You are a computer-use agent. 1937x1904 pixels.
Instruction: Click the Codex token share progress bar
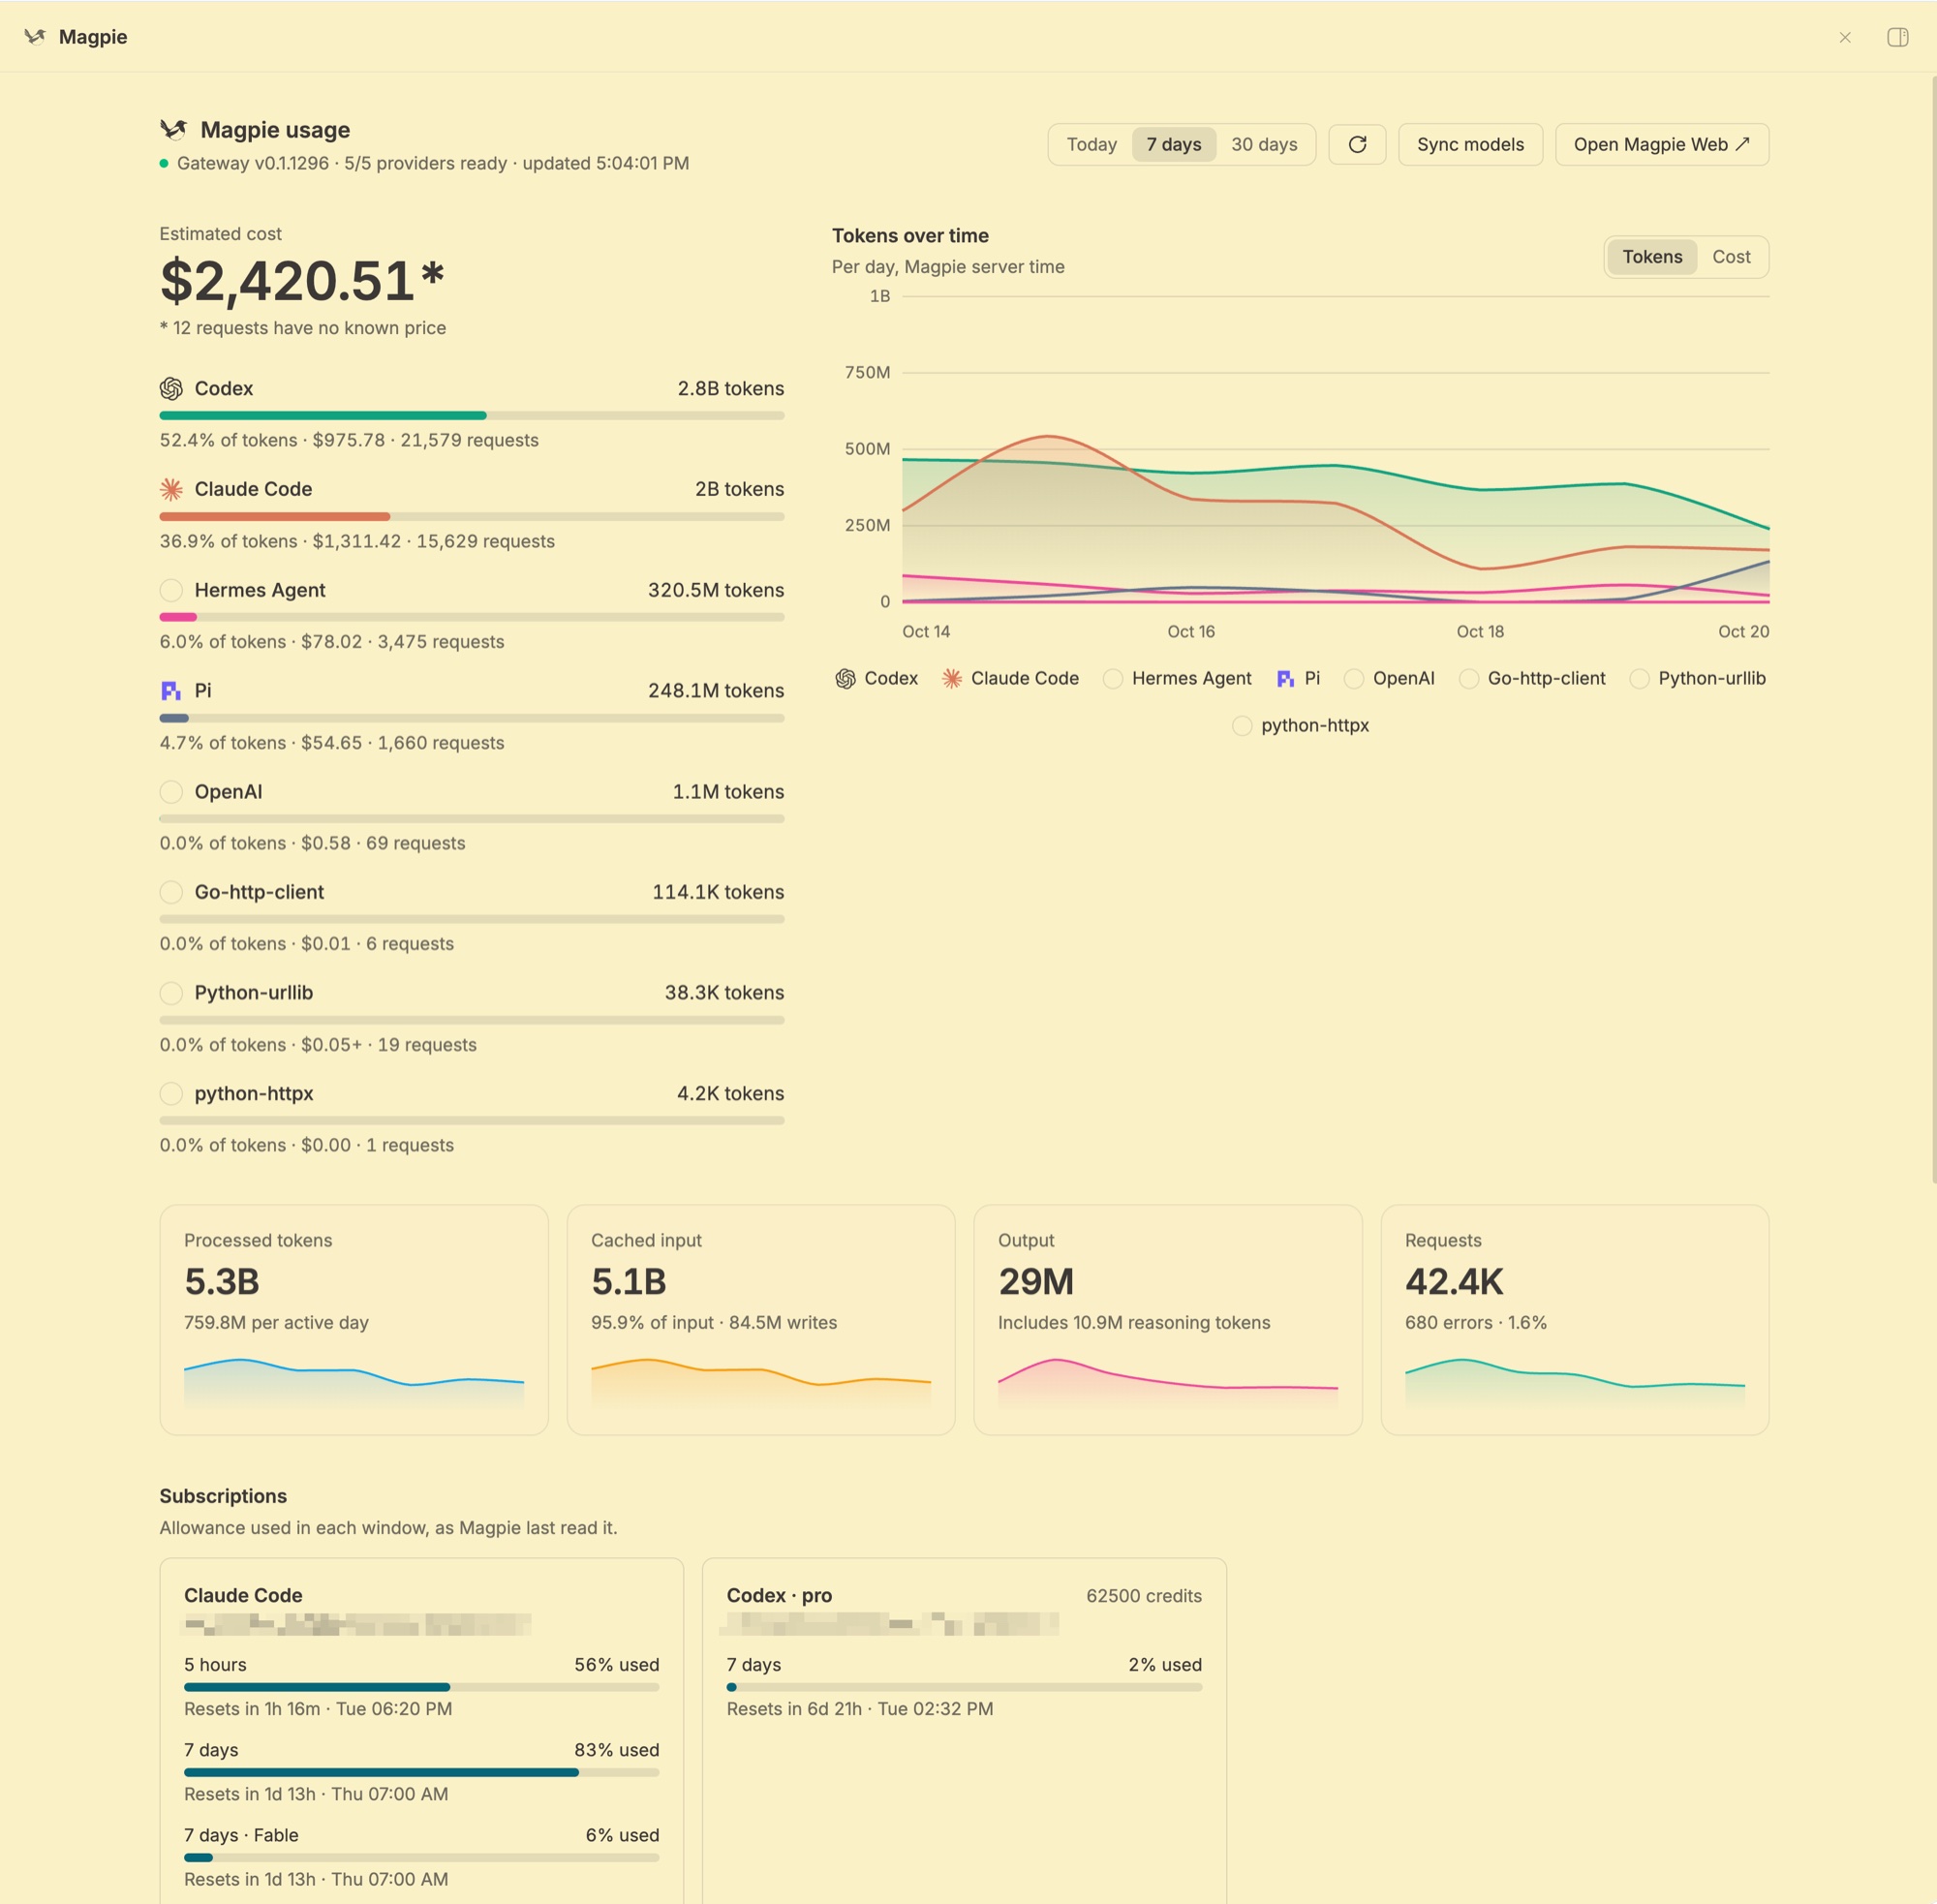click(472, 415)
